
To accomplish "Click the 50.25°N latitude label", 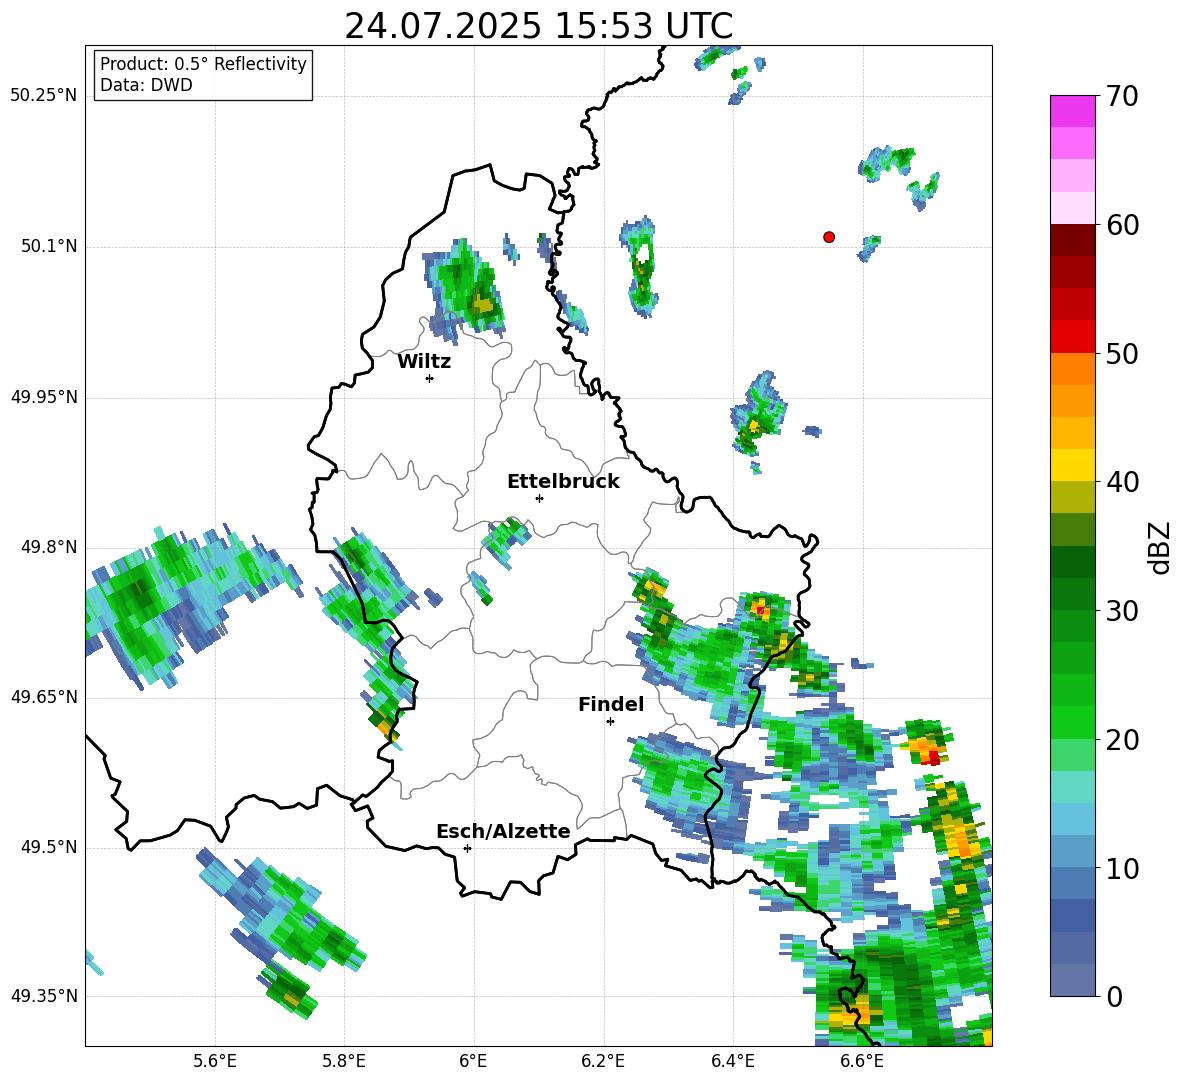I will tap(43, 96).
